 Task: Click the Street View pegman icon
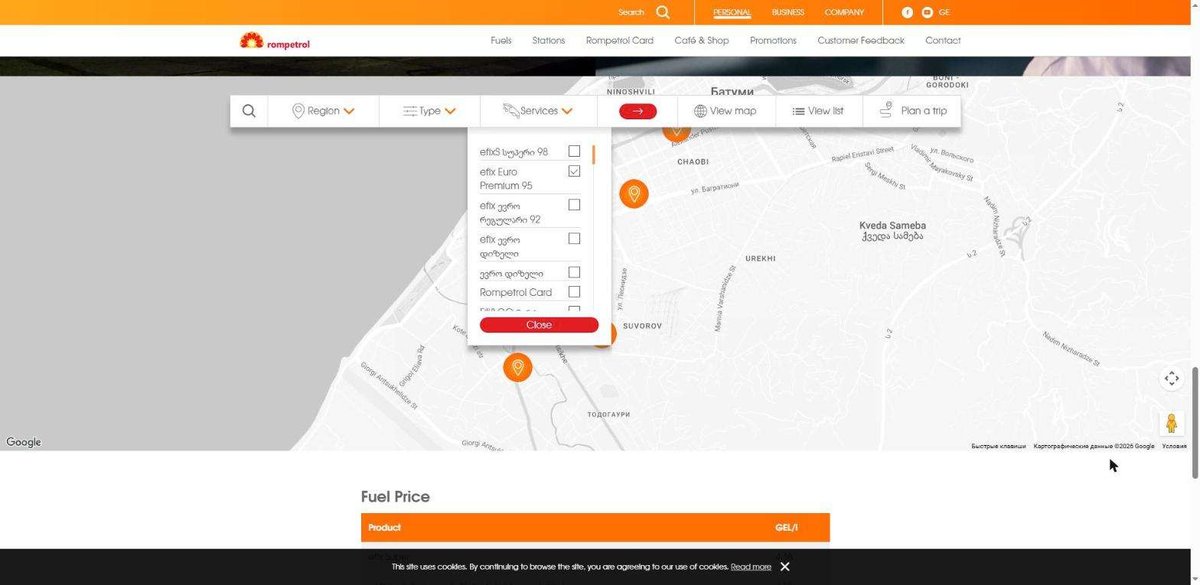[1172, 423]
